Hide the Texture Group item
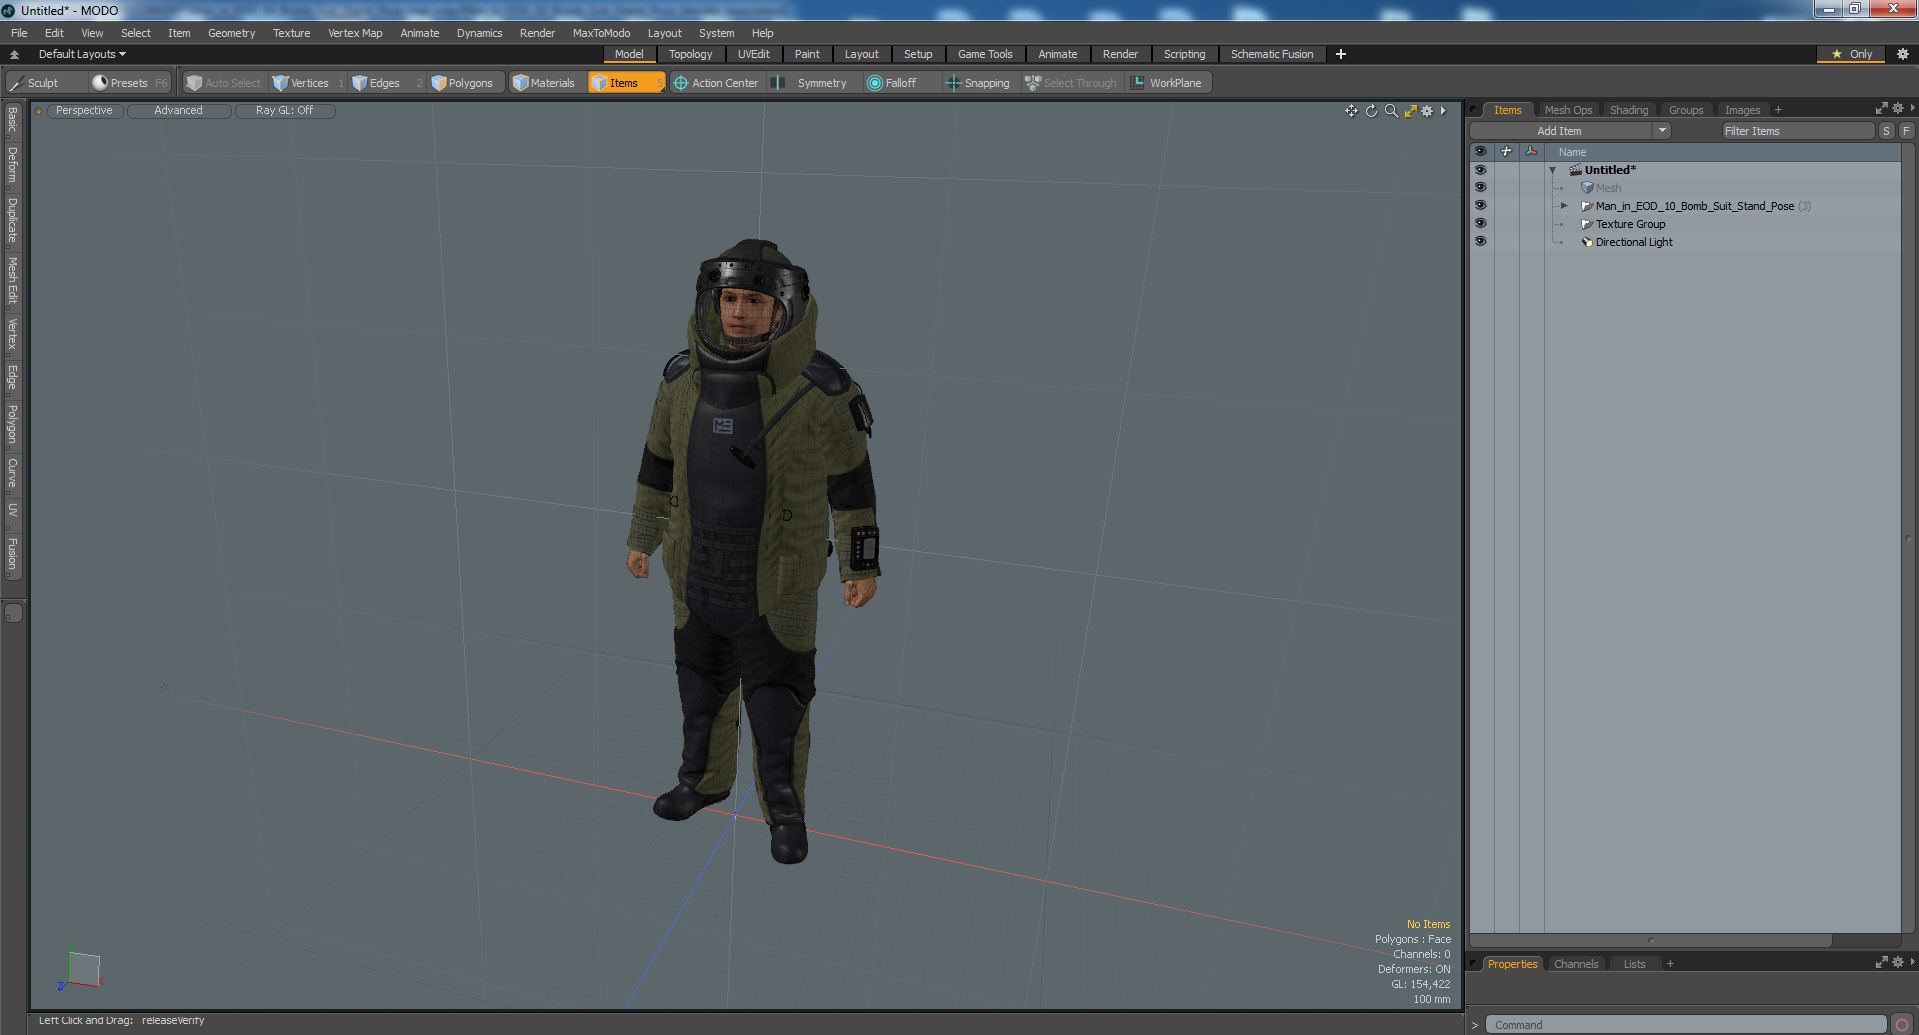 tap(1480, 224)
